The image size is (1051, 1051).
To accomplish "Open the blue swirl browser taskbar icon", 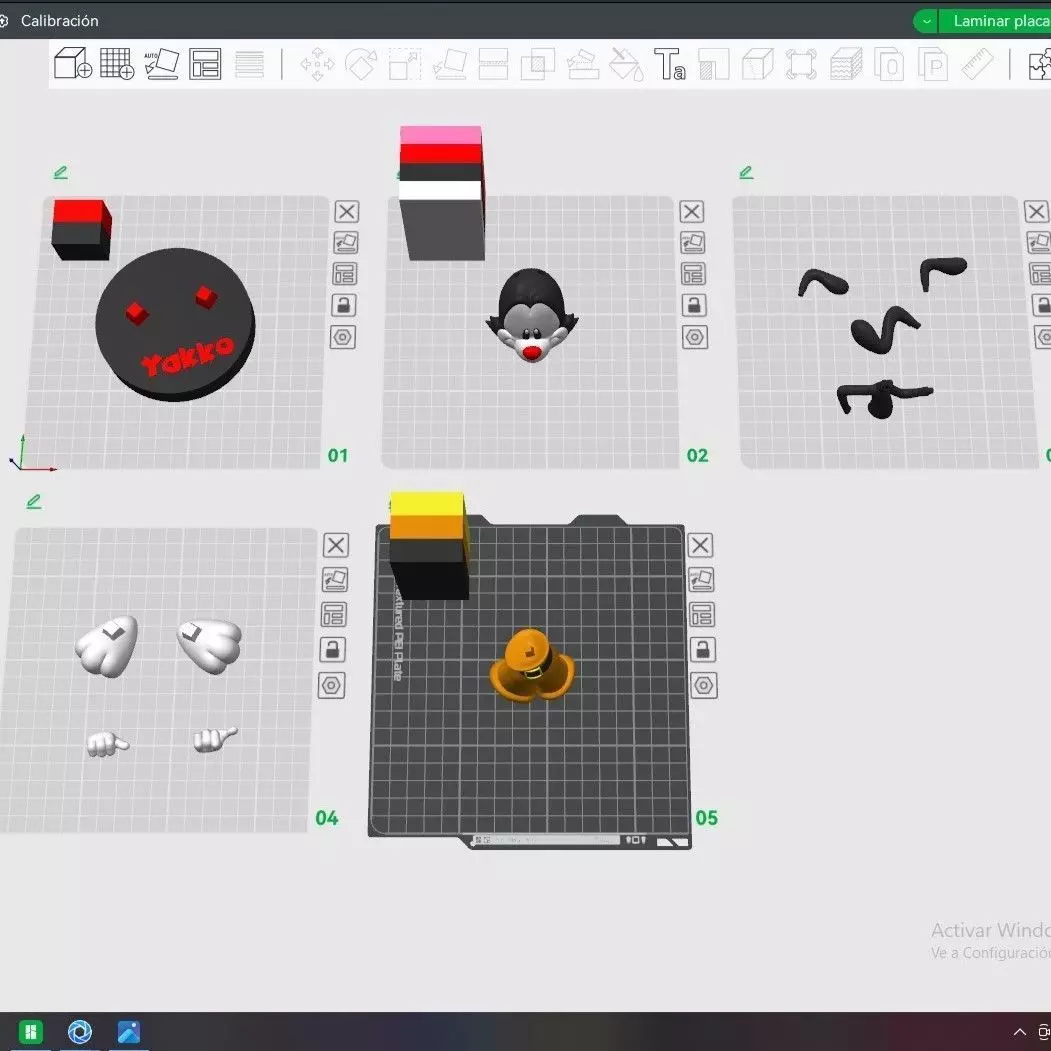I will click(80, 1031).
